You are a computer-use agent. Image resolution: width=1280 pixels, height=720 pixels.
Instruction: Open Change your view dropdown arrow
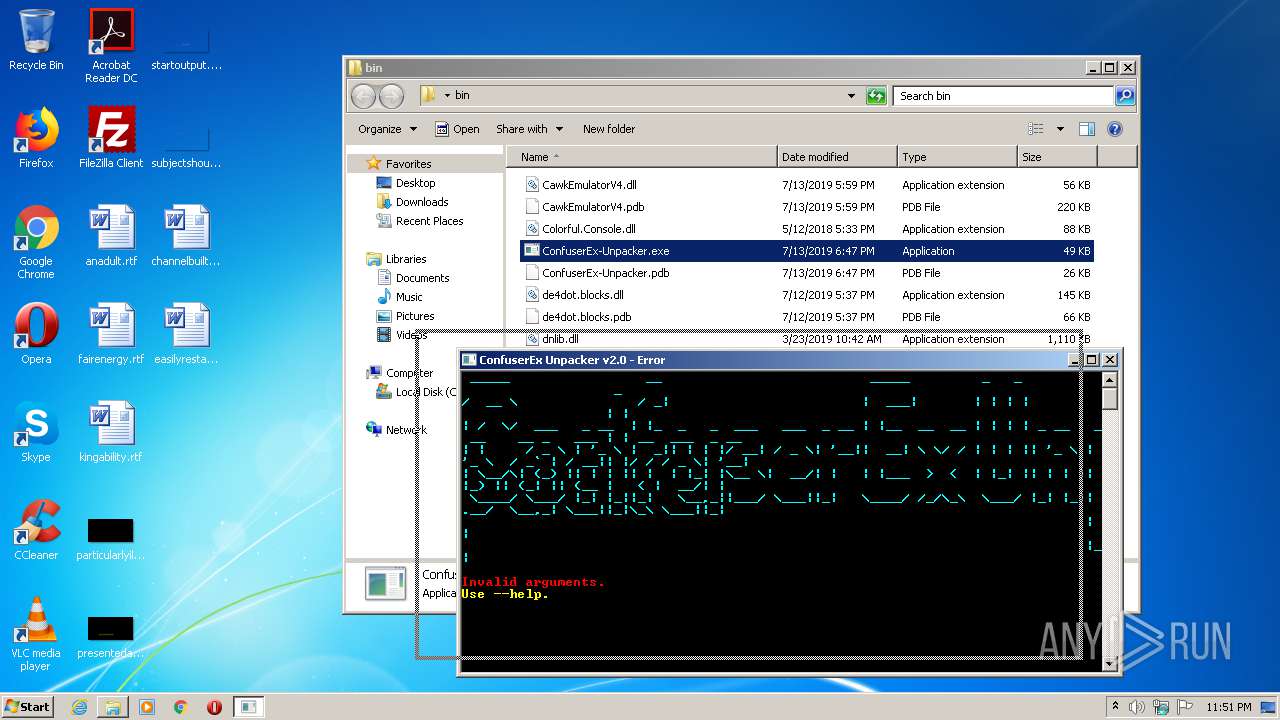coord(1061,129)
